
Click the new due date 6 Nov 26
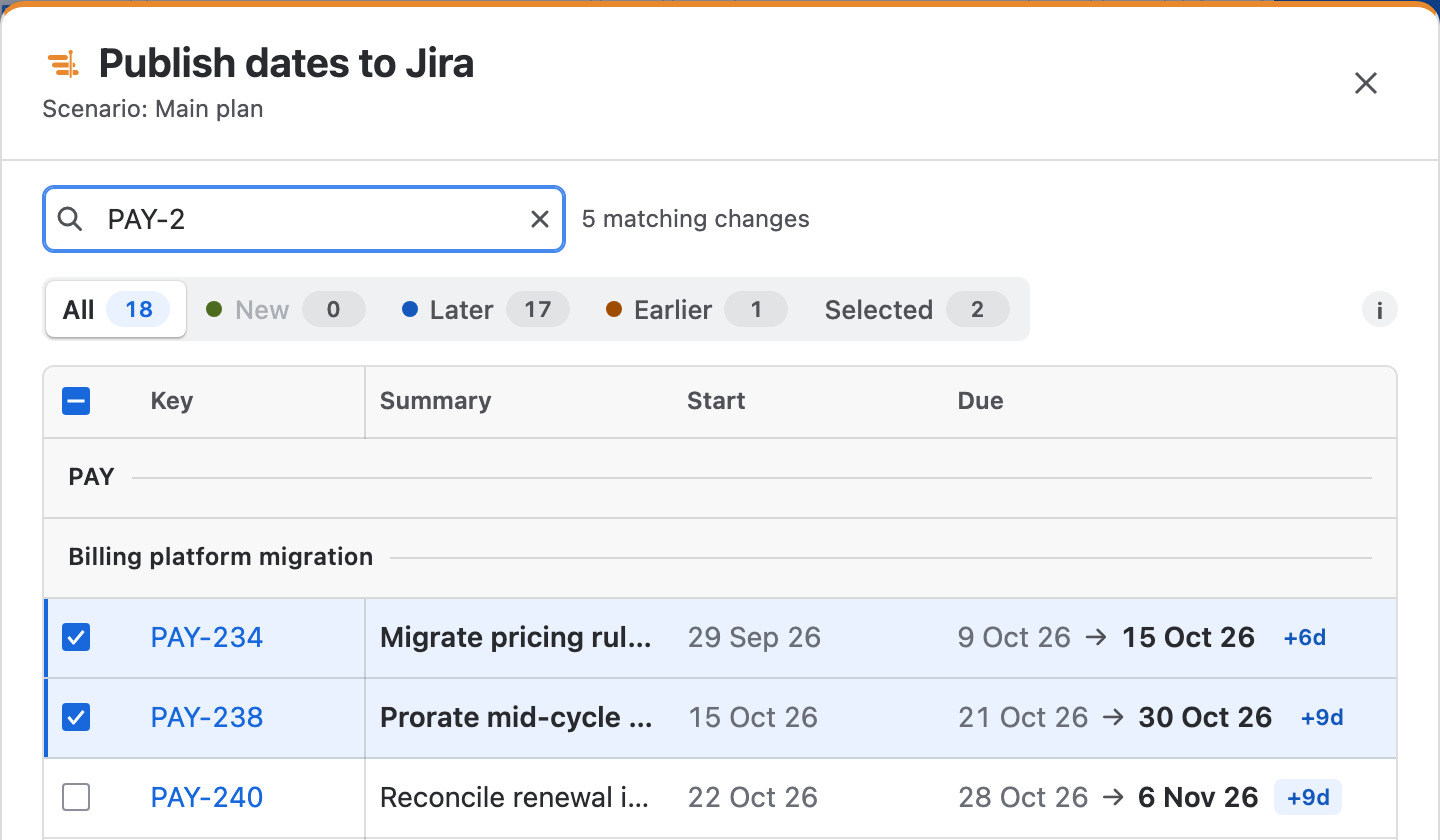(x=1198, y=797)
